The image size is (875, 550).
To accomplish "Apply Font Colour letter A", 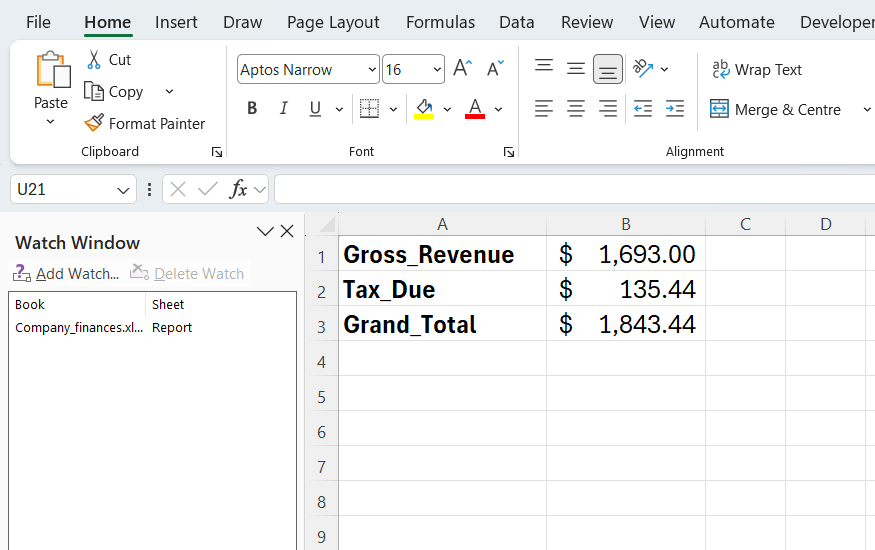I will (475, 109).
